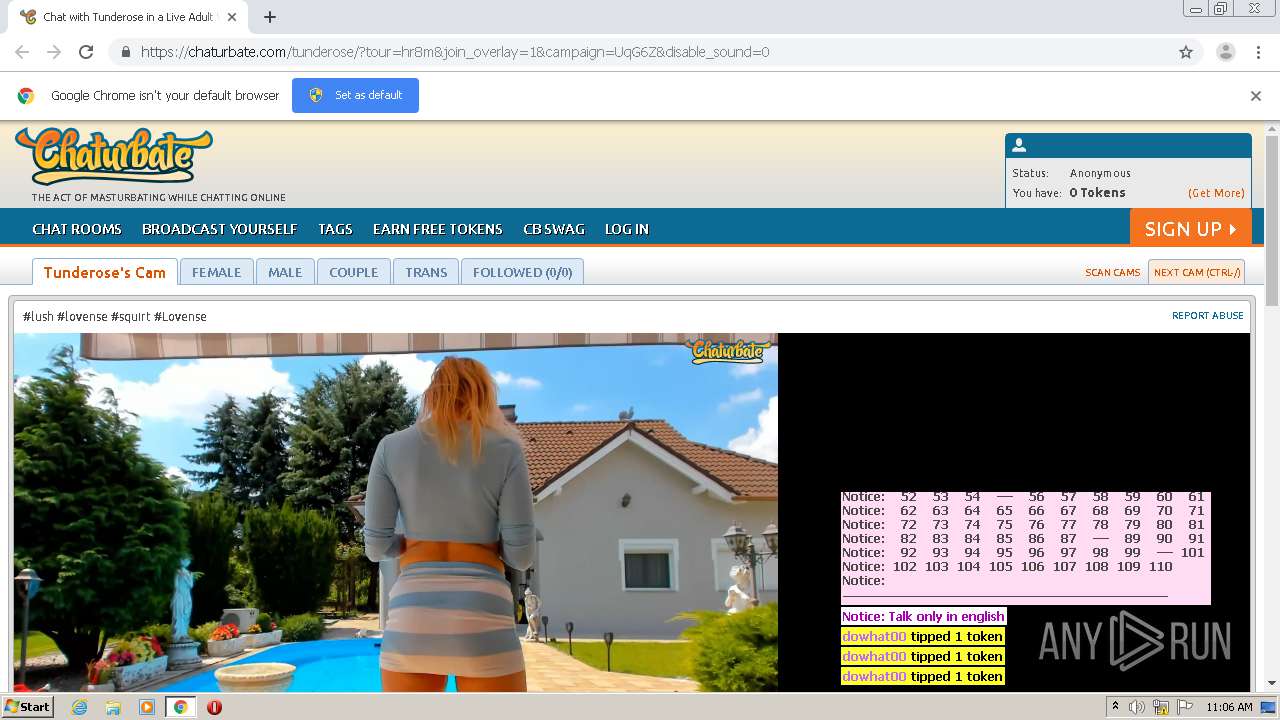
Task: Click the site logo in header
Action: 114,155
